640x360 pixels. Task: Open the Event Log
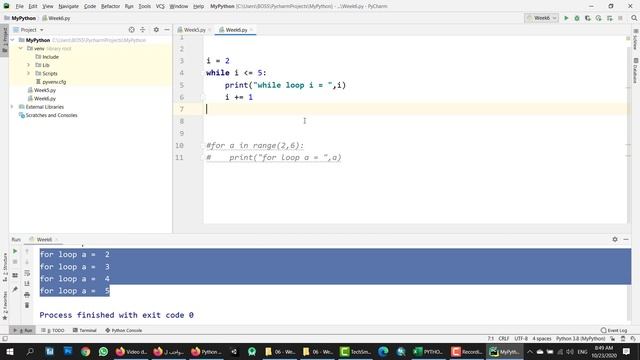pos(614,330)
